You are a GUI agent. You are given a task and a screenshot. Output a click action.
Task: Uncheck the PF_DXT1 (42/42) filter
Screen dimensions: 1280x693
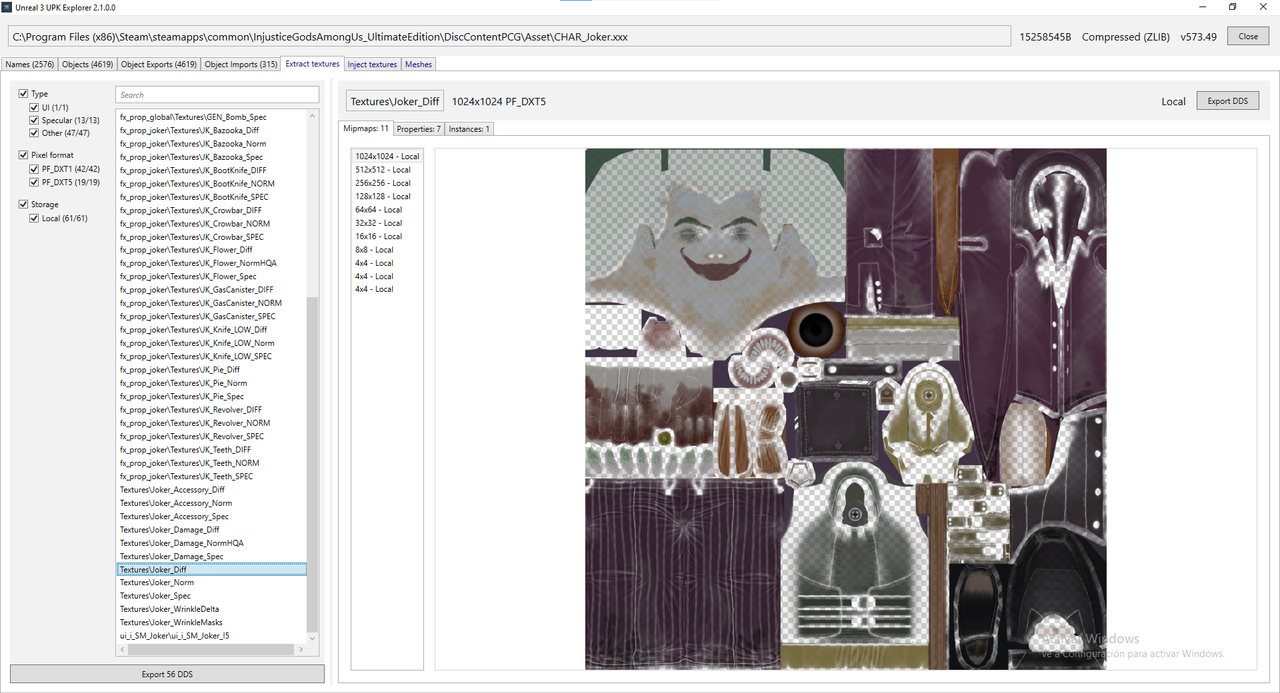click(x=34, y=169)
